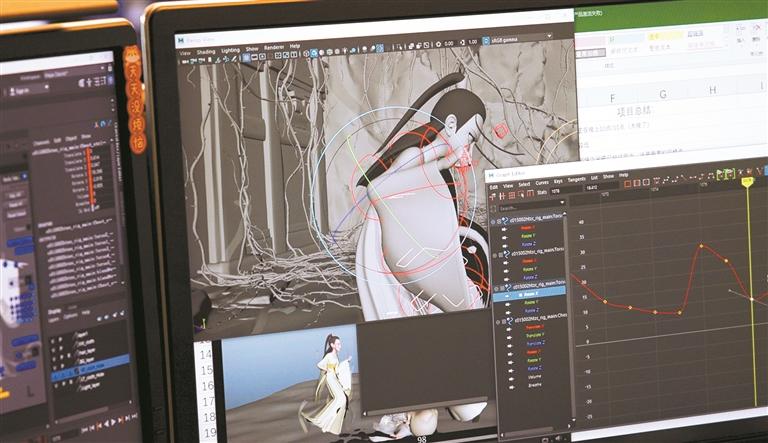Toggle the highlighted isolate select viewport icon

380,48
